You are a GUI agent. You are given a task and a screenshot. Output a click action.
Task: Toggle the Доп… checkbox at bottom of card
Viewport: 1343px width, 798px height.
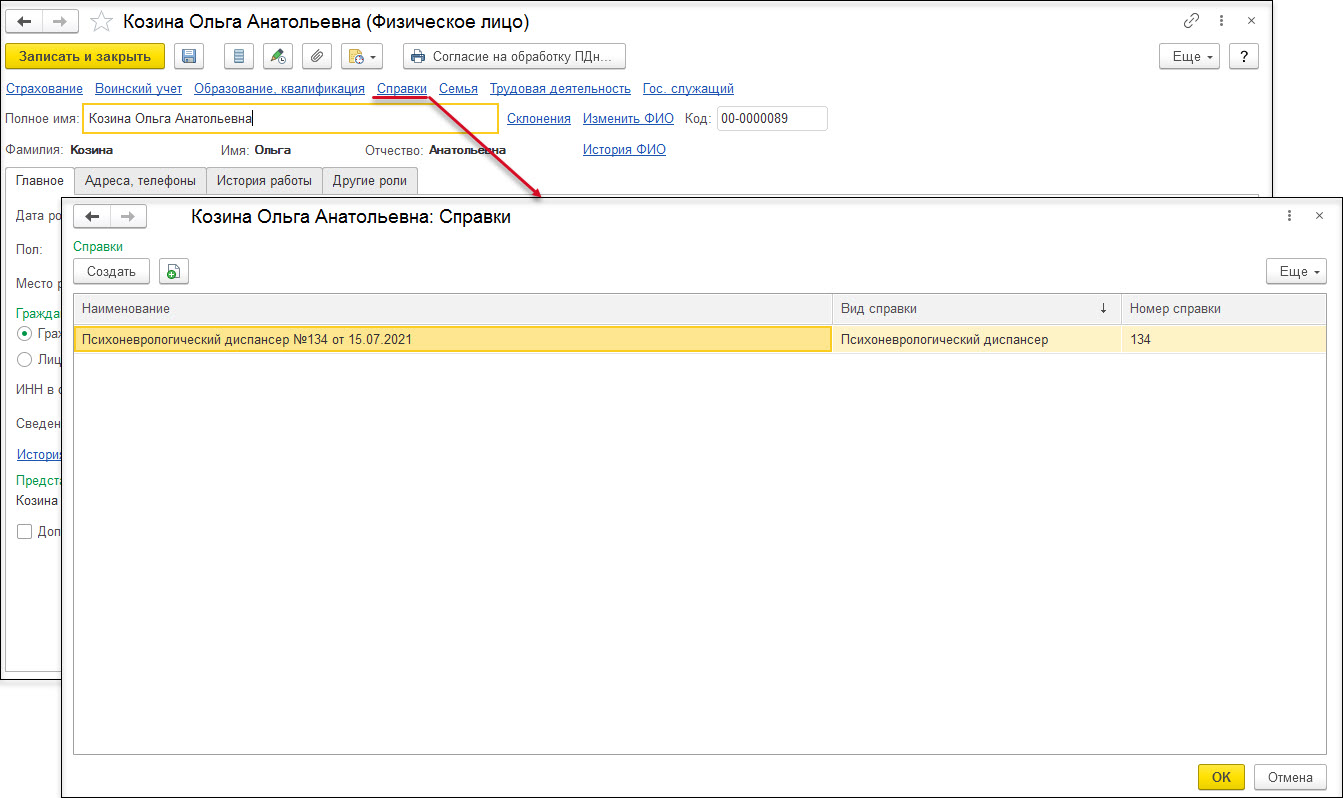point(25,532)
